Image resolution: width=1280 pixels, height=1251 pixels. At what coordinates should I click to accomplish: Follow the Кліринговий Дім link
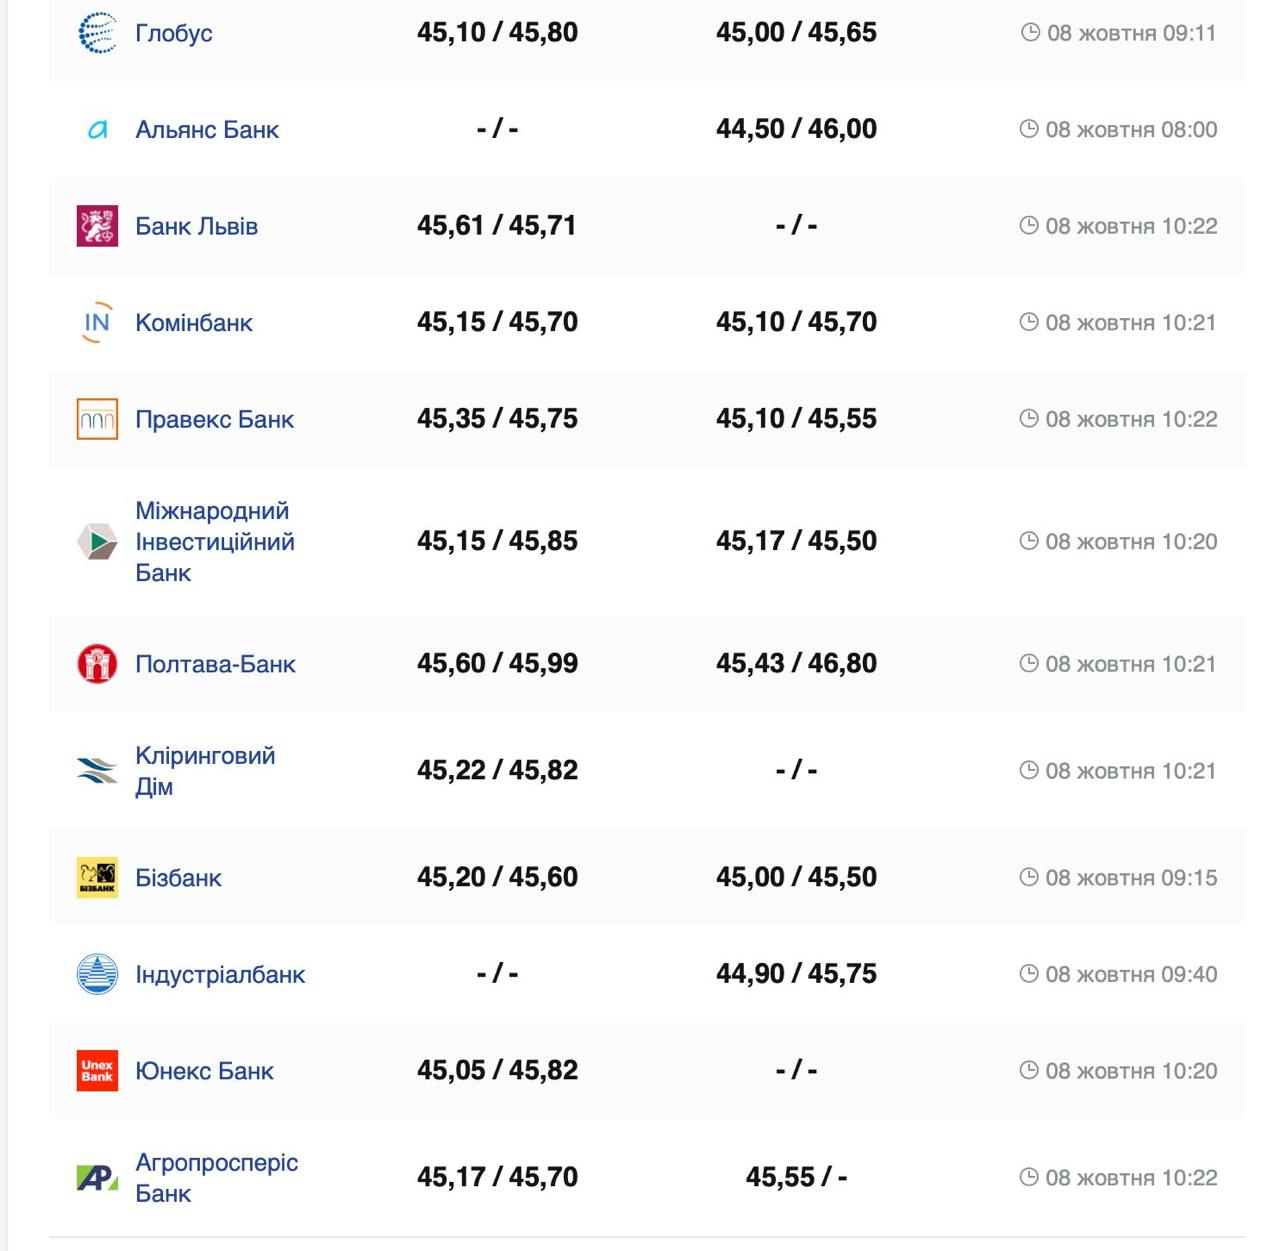[x=204, y=770]
